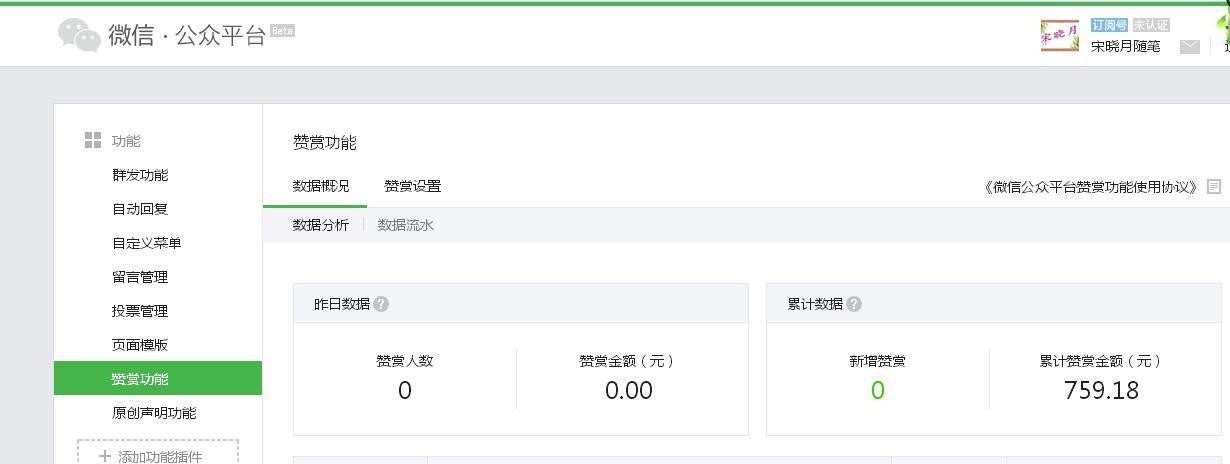Select the 数据概况 tab
The height and width of the screenshot is (464, 1230).
tap(321, 186)
